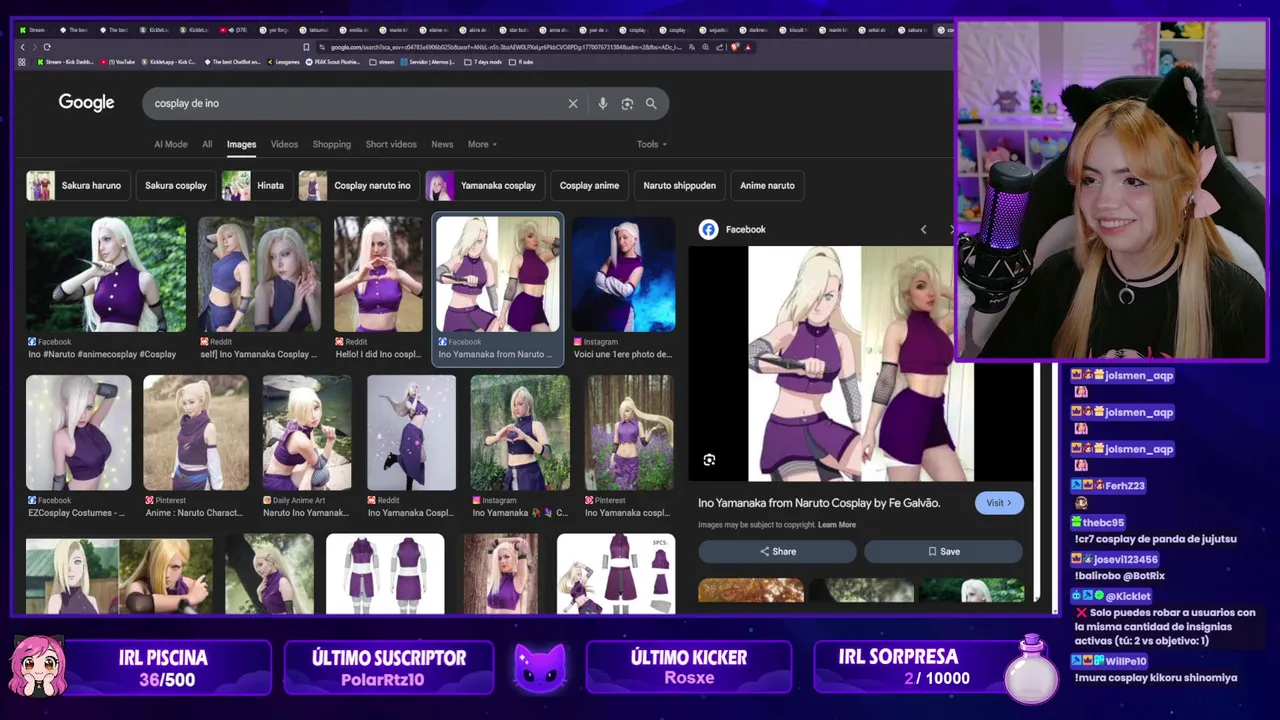1280x720 pixels.
Task: Open the Daily Anime Art Naruto Ino thumbnail
Action: [x=307, y=433]
